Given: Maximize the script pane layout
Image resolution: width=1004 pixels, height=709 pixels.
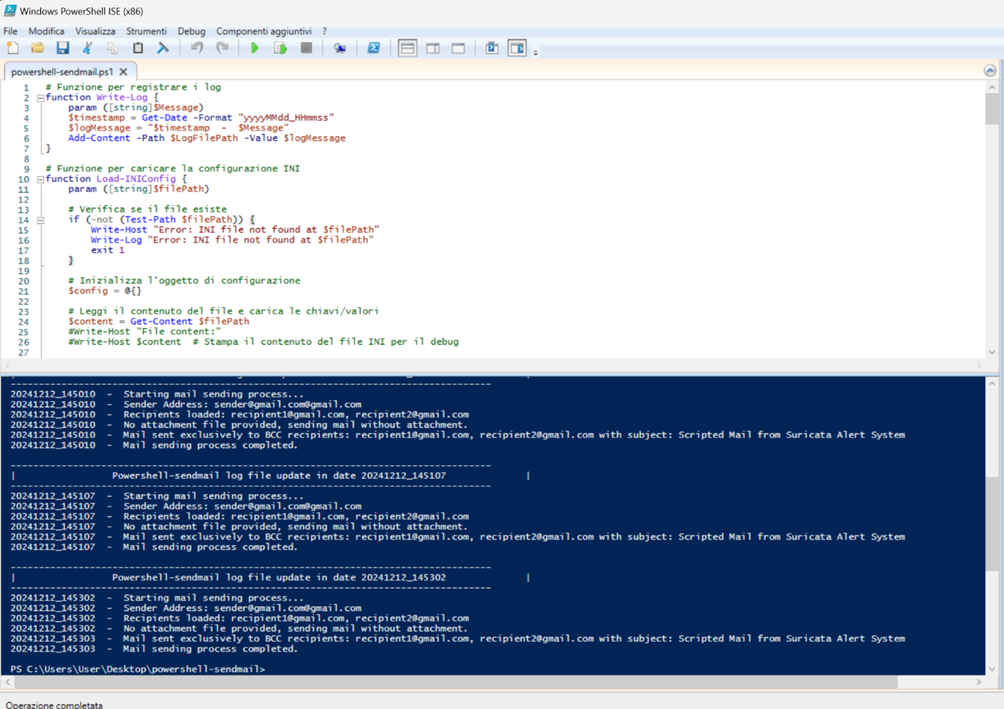Looking at the screenshot, I should coord(458,47).
